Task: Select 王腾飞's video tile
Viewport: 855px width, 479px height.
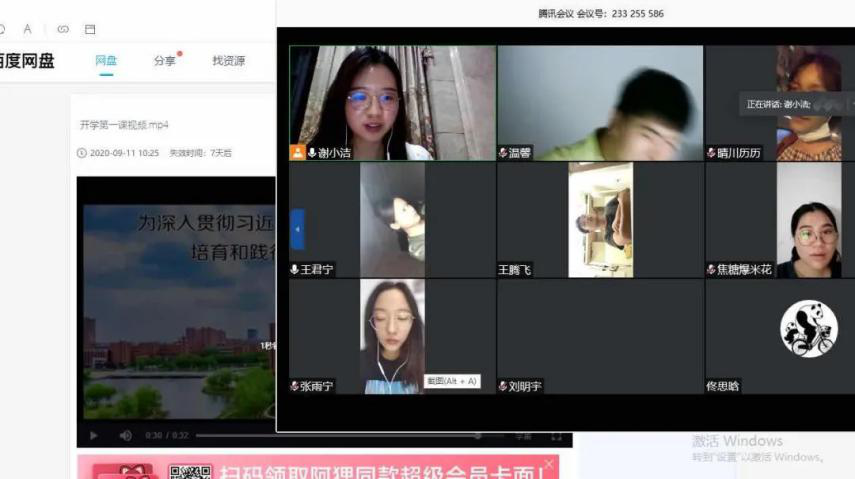Action: [x=600, y=220]
